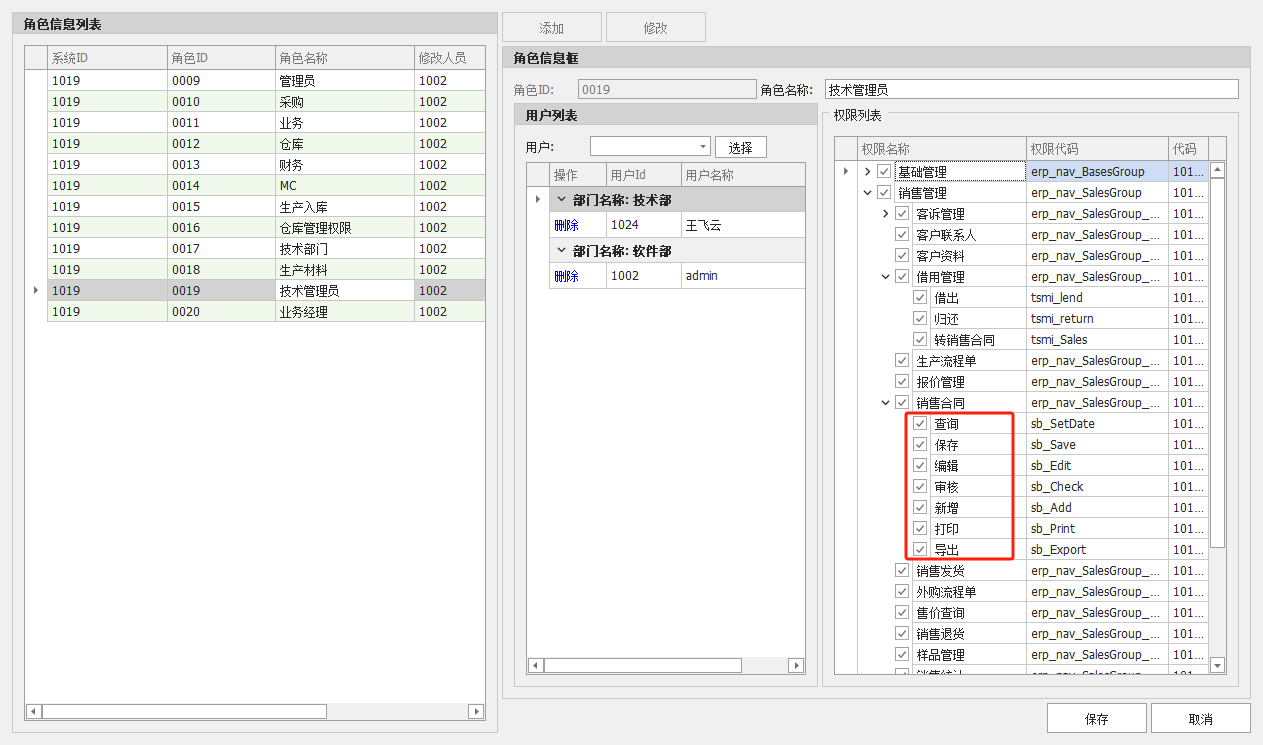This screenshot has width=1263, height=745.
Task: Uncheck the 客诉管理 permission checkbox
Action: pyautogui.click(x=902, y=214)
